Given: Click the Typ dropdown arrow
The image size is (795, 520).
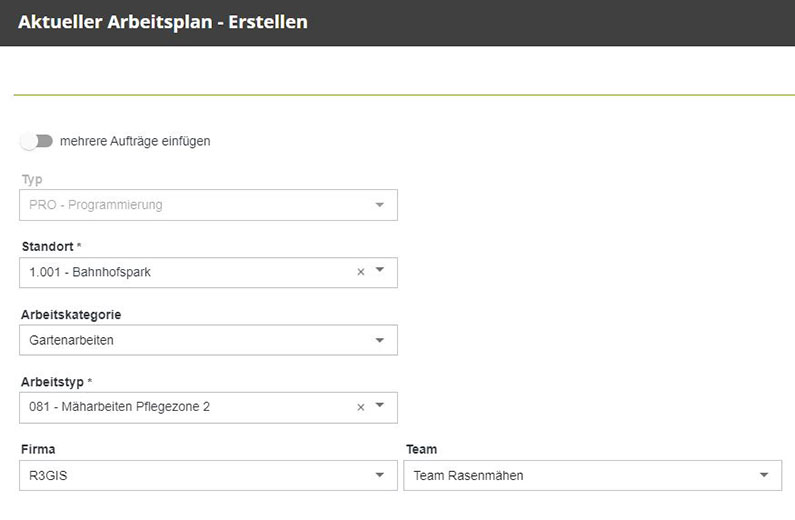Looking at the screenshot, I should tap(380, 205).
